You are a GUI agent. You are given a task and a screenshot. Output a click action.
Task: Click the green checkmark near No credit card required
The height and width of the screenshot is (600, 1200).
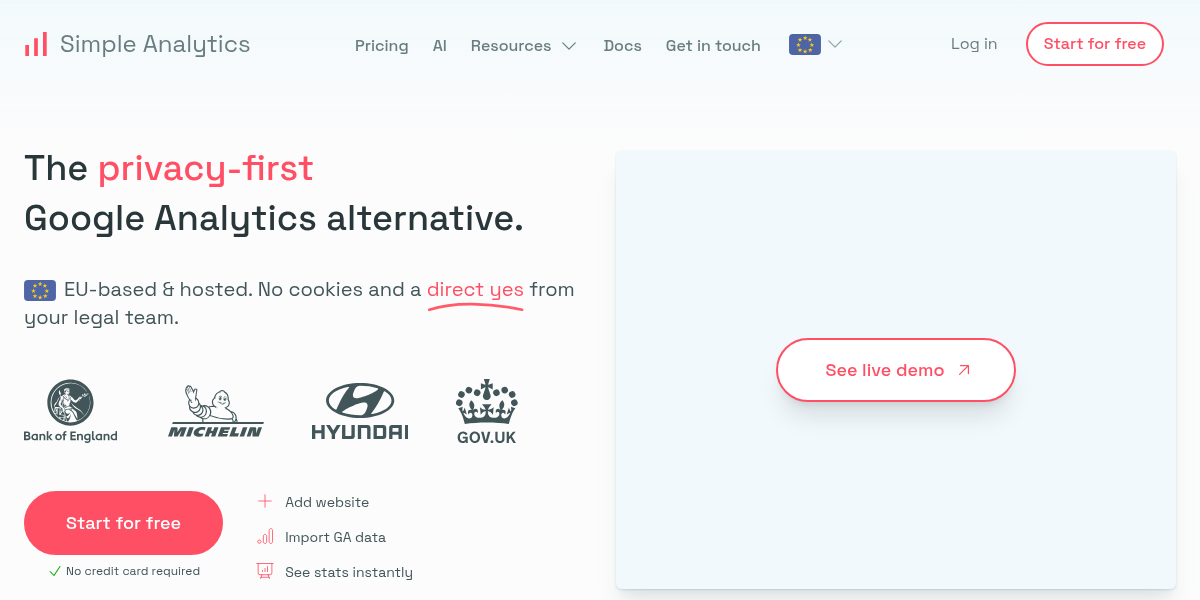(55, 572)
